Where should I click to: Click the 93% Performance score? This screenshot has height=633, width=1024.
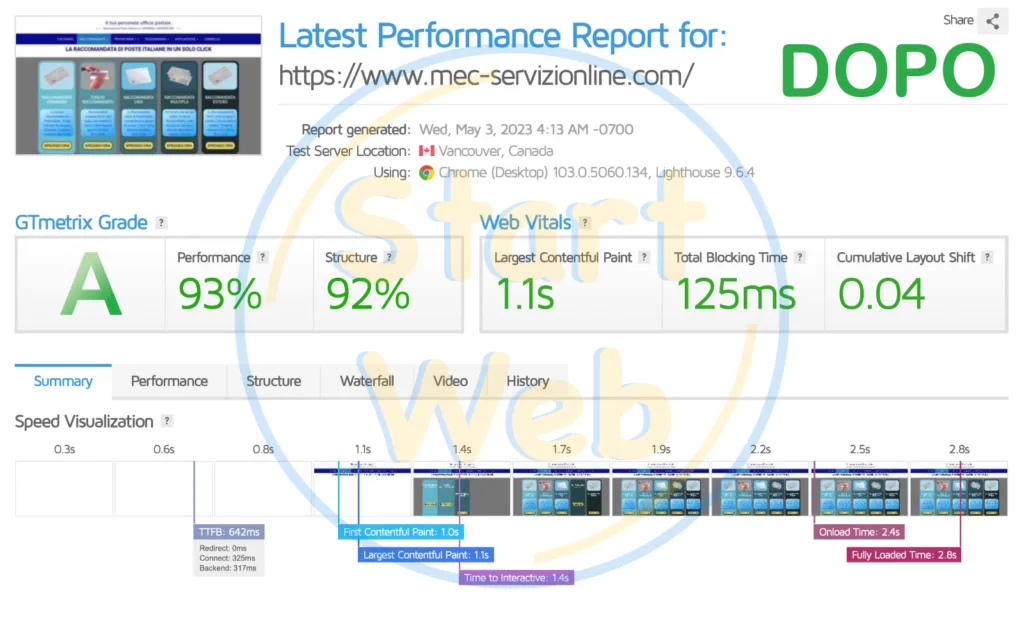(x=220, y=294)
